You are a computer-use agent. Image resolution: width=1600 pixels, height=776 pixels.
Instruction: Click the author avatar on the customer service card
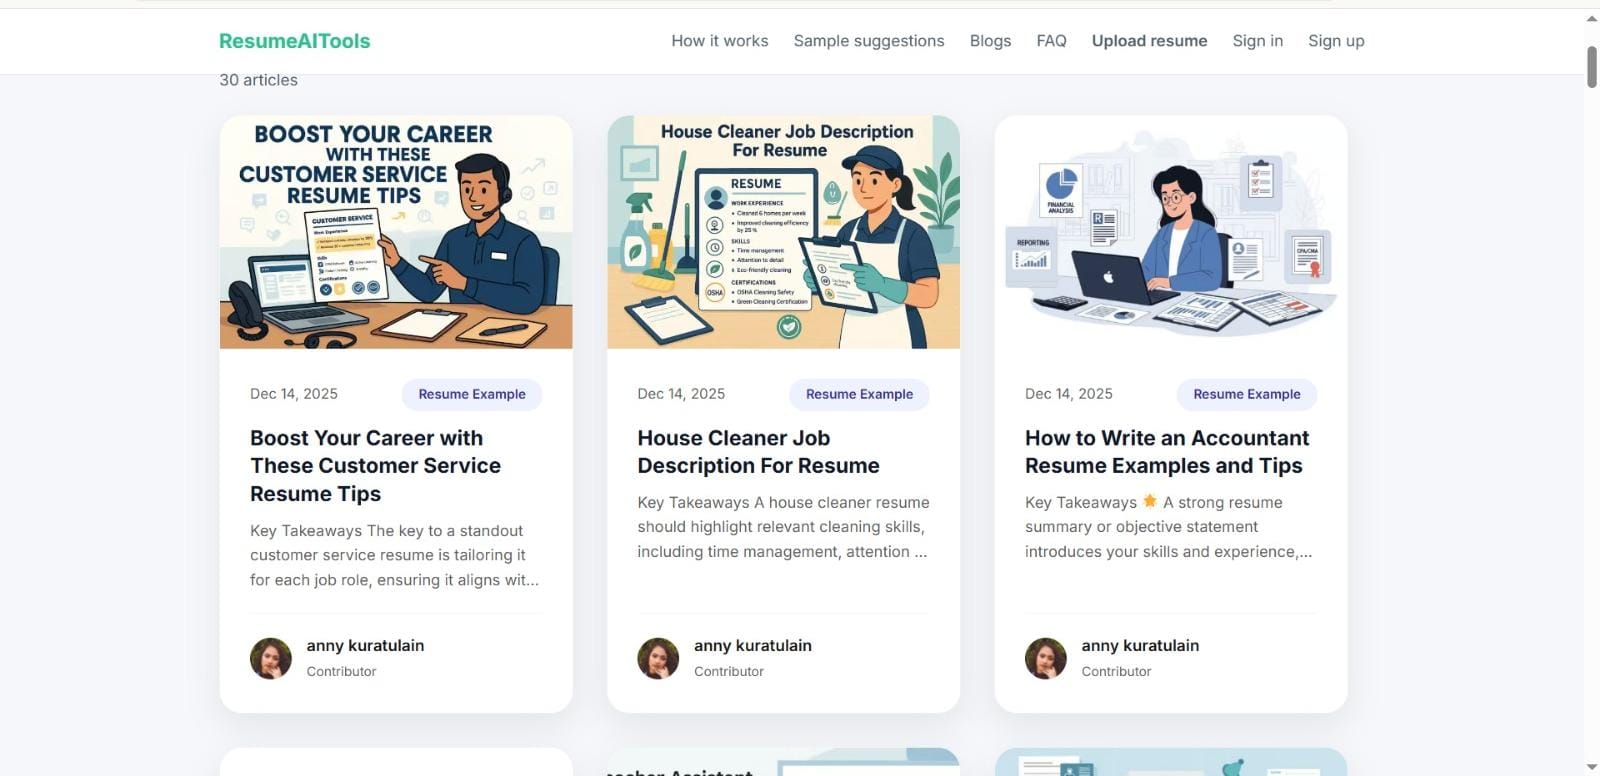click(271, 658)
